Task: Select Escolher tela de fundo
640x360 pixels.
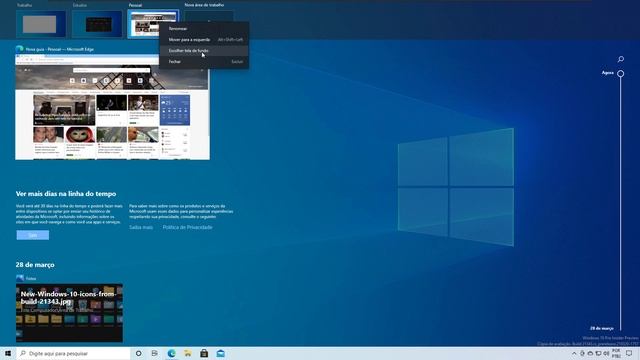Action: pos(204,51)
